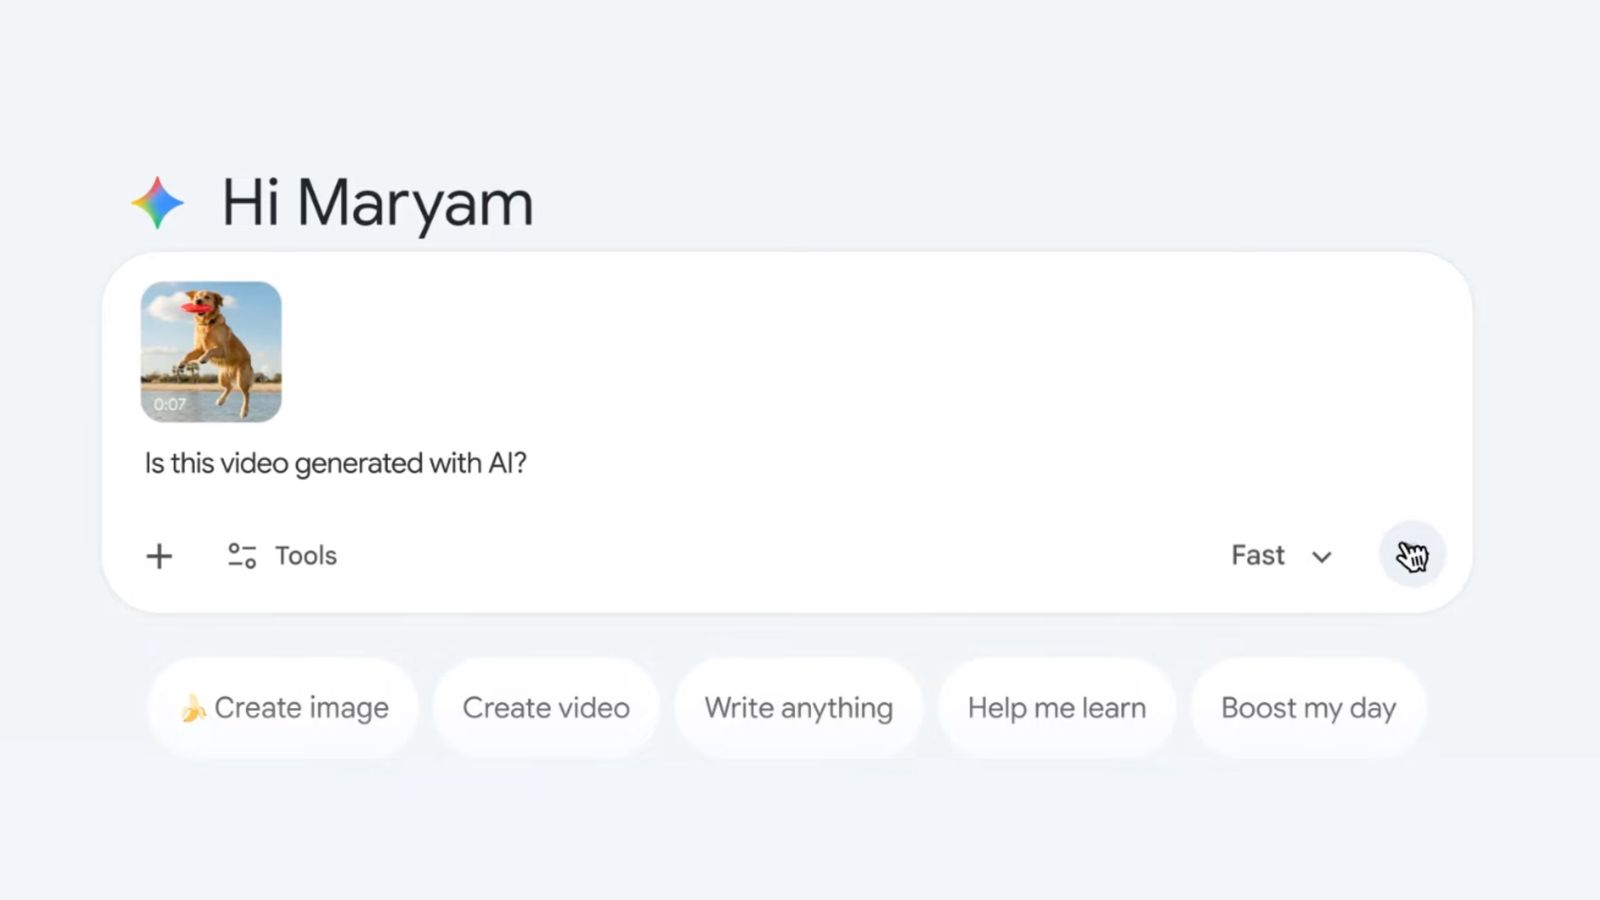Click the "Hi Maryam" greeting heading
The image size is (1600, 900).
(x=377, y=203)
